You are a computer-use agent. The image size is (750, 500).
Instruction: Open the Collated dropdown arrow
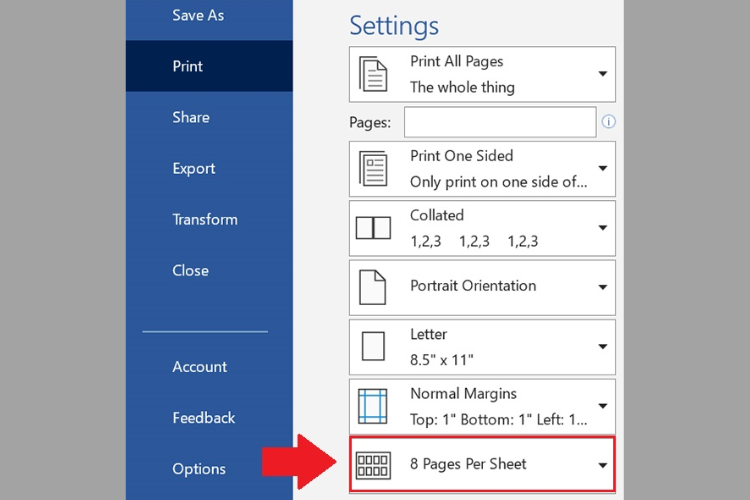(x=603, y=228)
